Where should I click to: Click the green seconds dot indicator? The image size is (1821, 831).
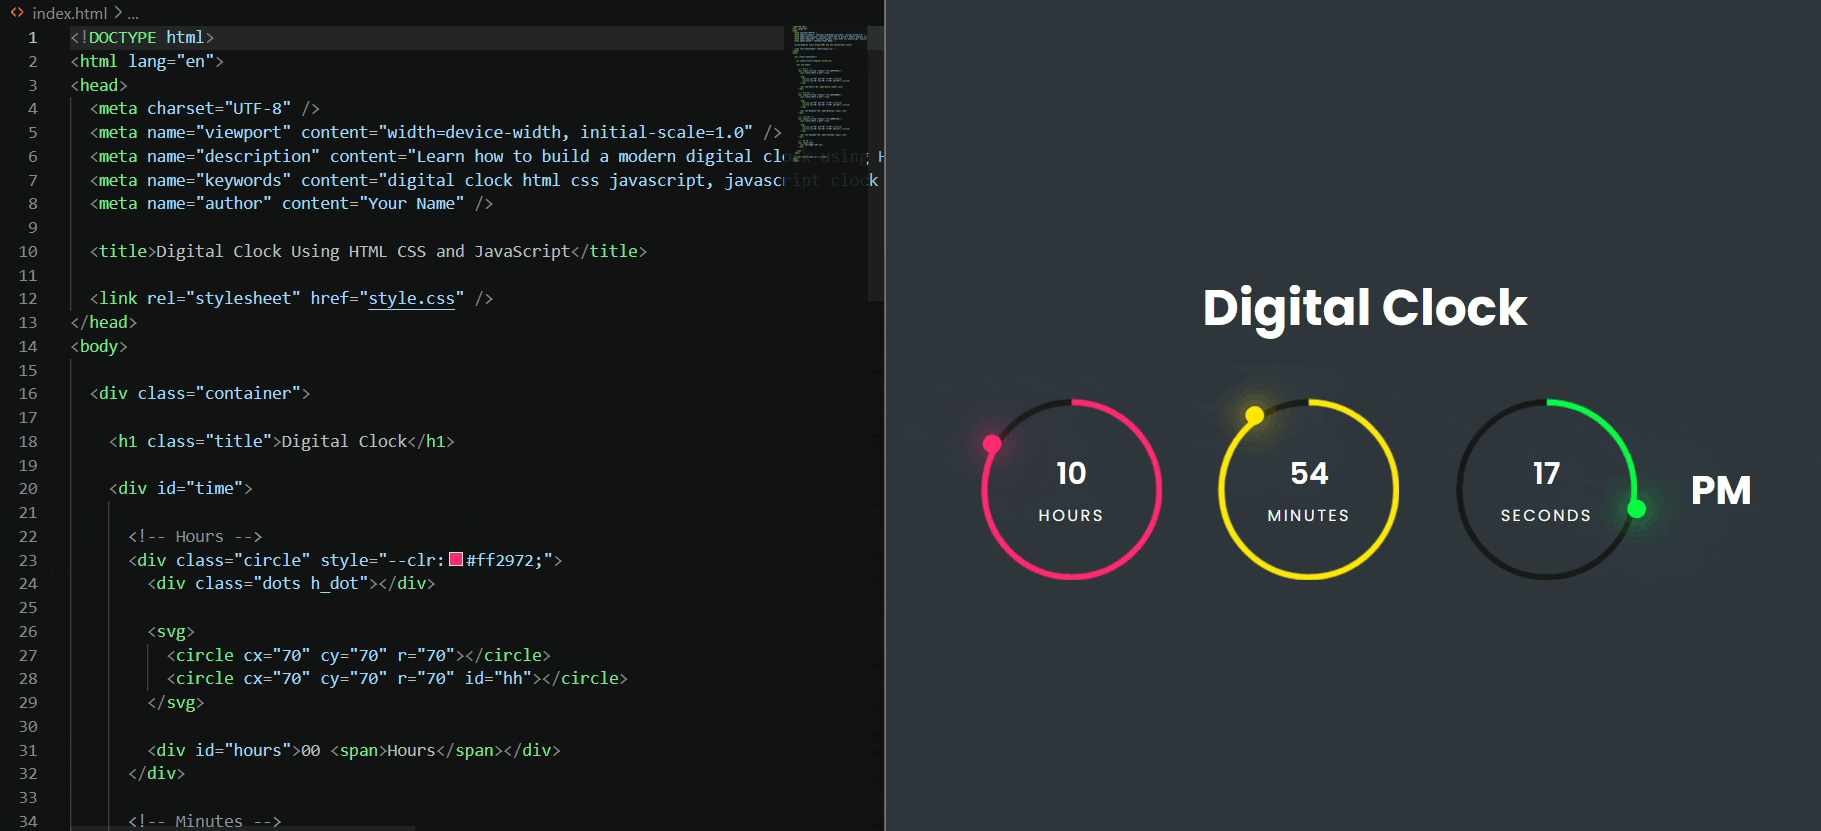(x=1637, y=509)
